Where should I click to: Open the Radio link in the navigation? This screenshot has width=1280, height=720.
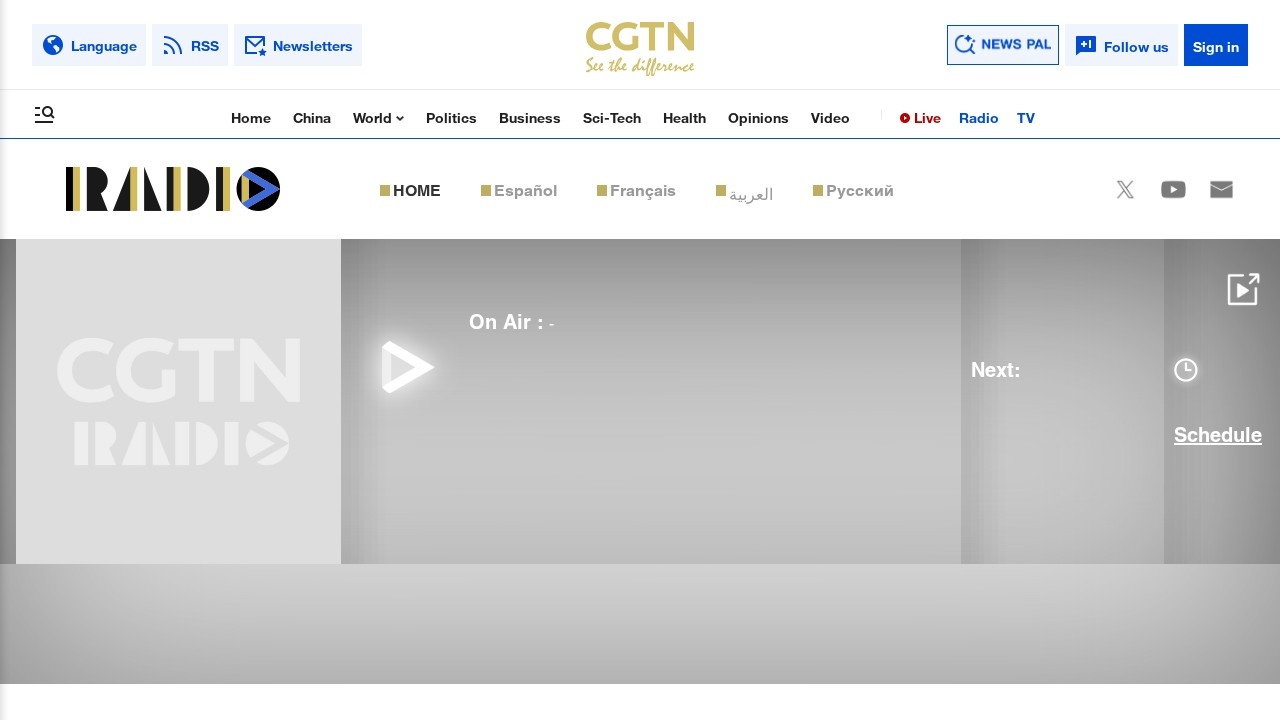(979, 118)
